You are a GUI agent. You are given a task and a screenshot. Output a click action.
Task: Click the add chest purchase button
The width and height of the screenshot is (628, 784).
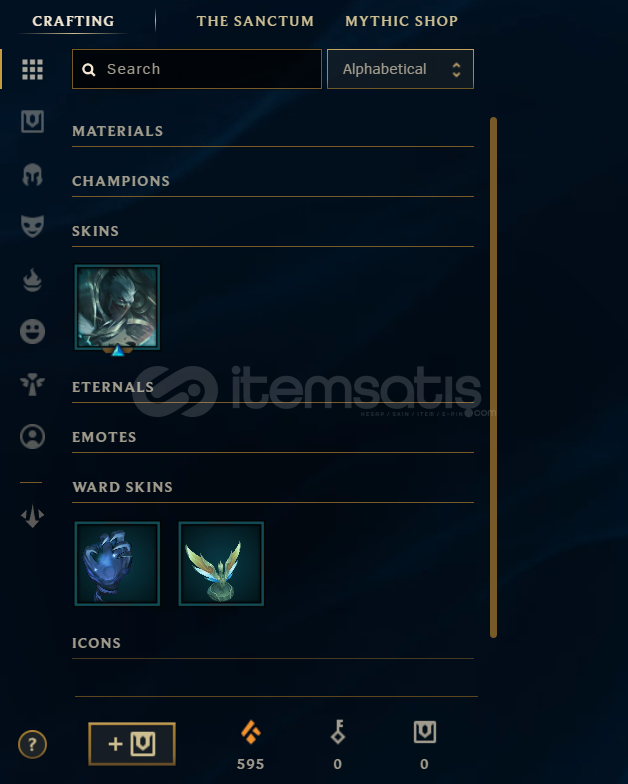coord(132,744)
